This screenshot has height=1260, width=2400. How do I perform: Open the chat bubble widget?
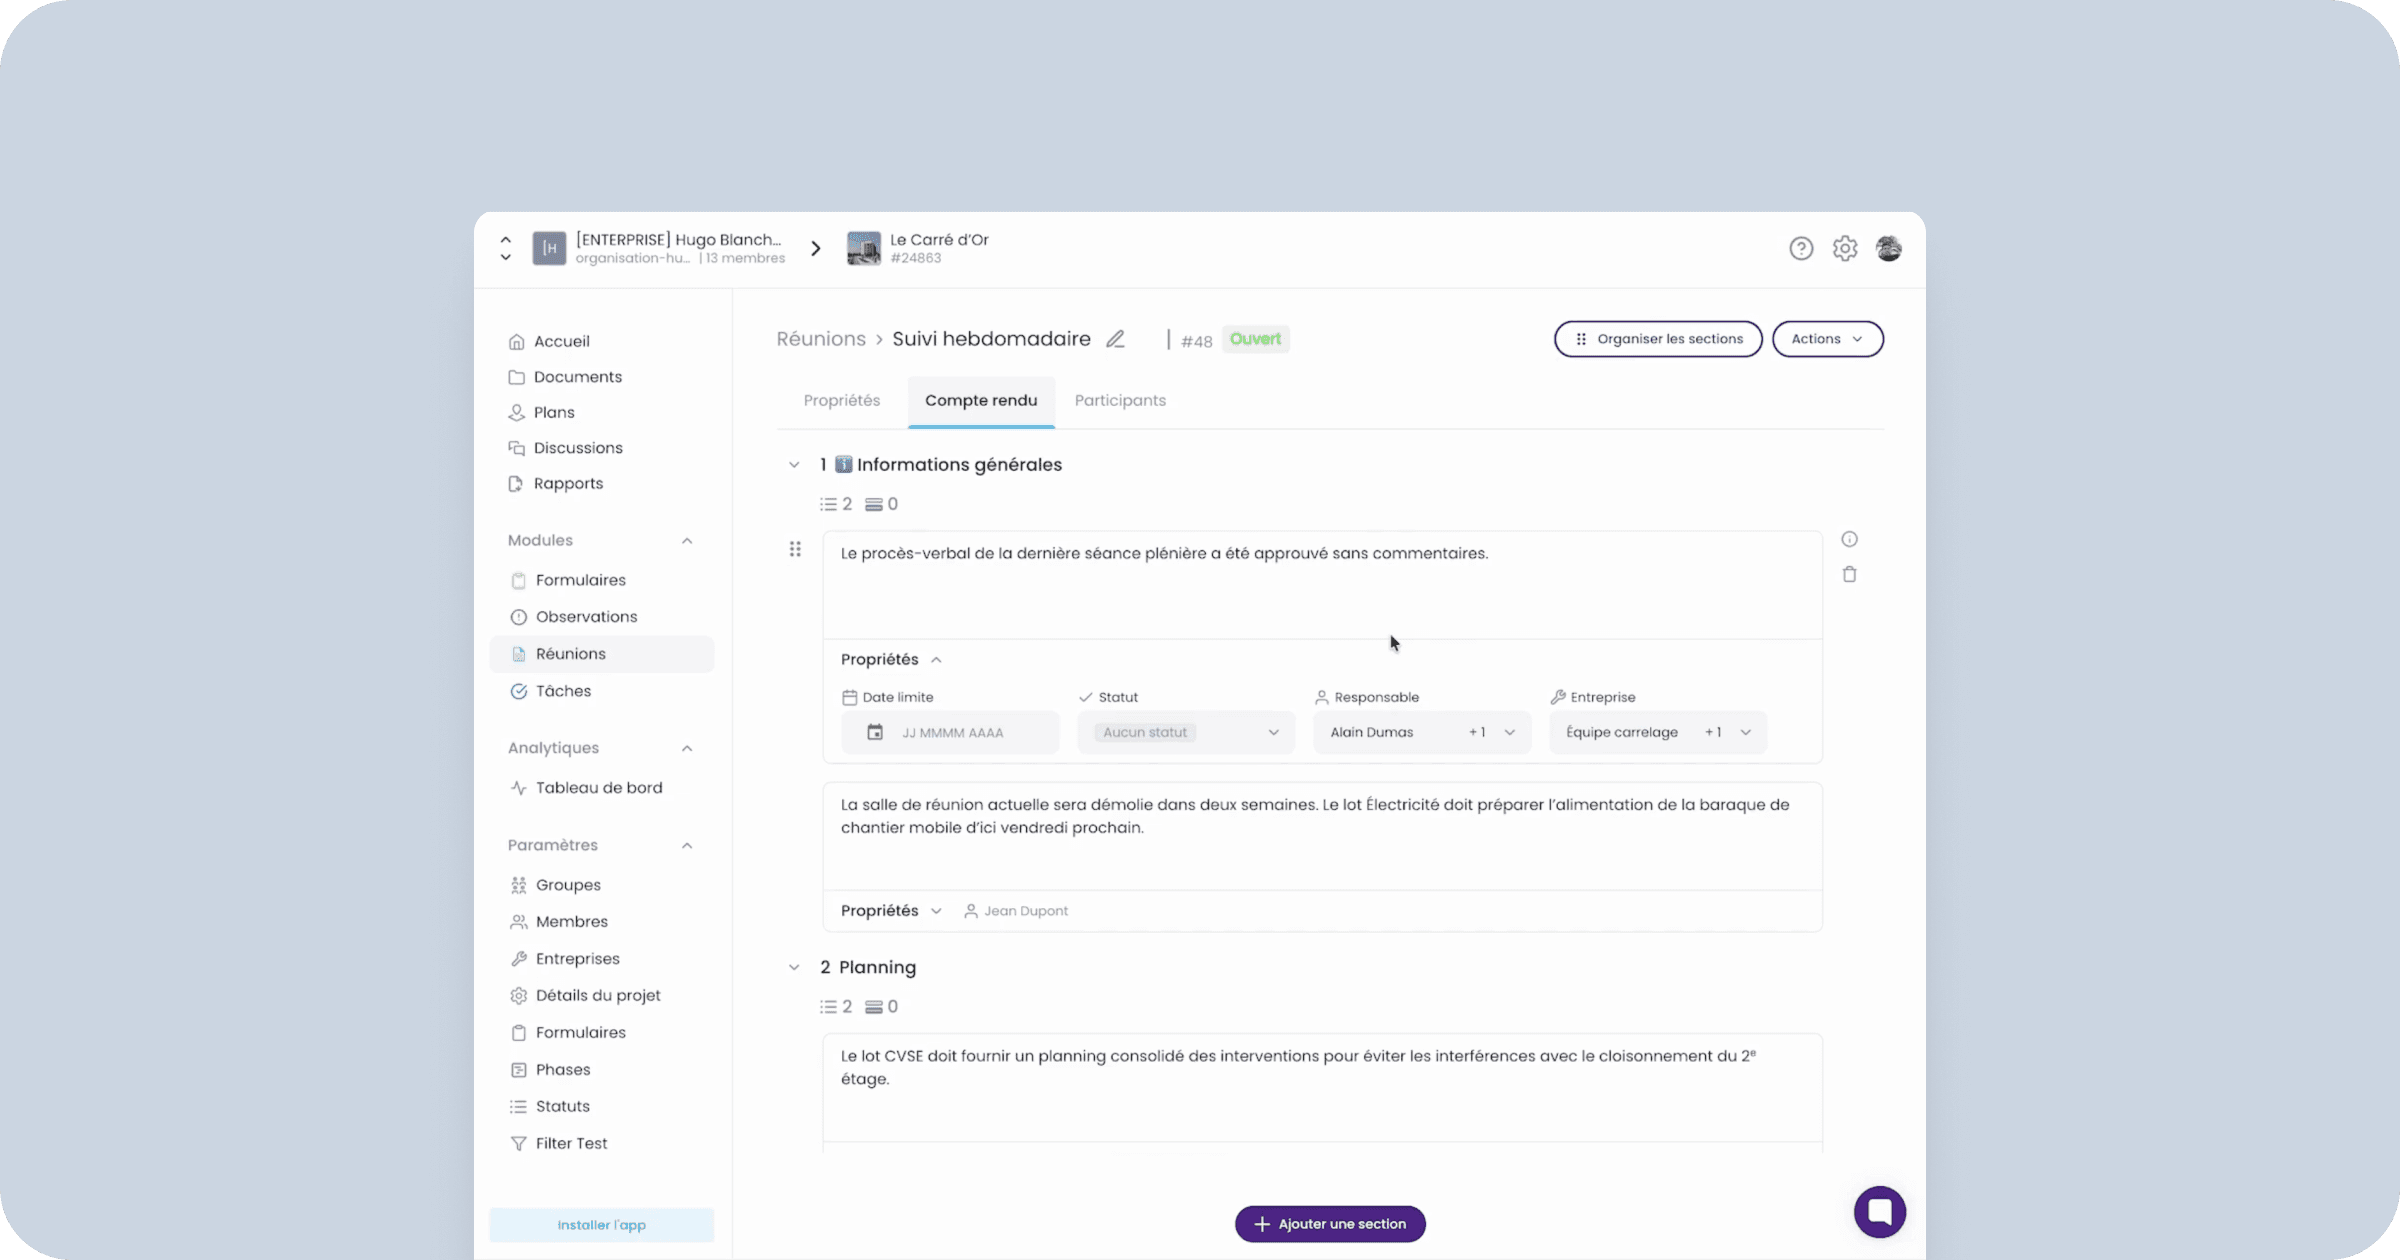[x=1879, y=1212]
